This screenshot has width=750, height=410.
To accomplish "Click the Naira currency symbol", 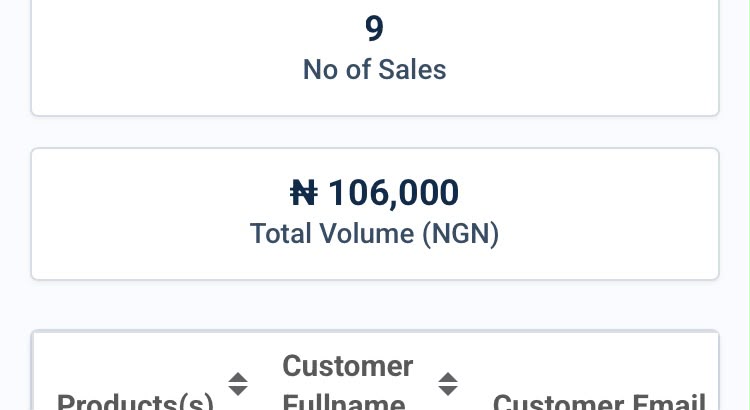I will coord(304,193).
